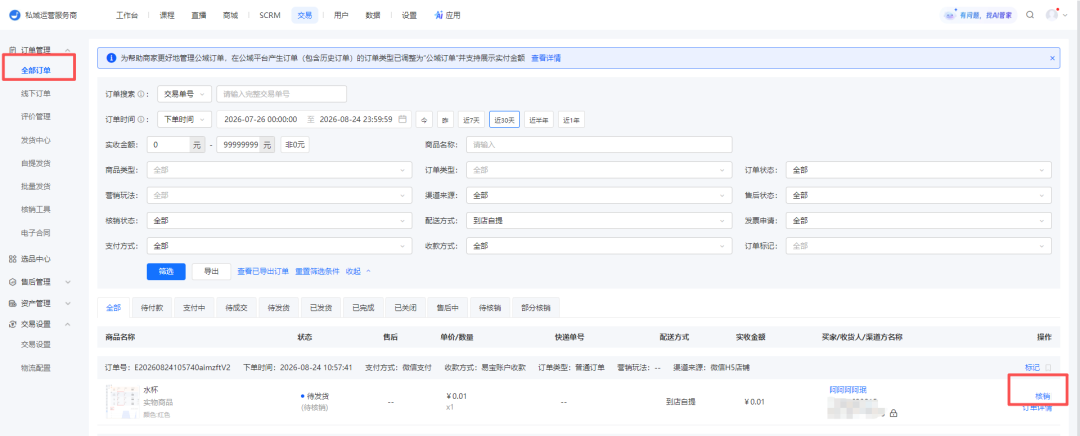Open the 查看已导出订单 link
This screenshot has width=1080, height=436.
pos(263,271)
